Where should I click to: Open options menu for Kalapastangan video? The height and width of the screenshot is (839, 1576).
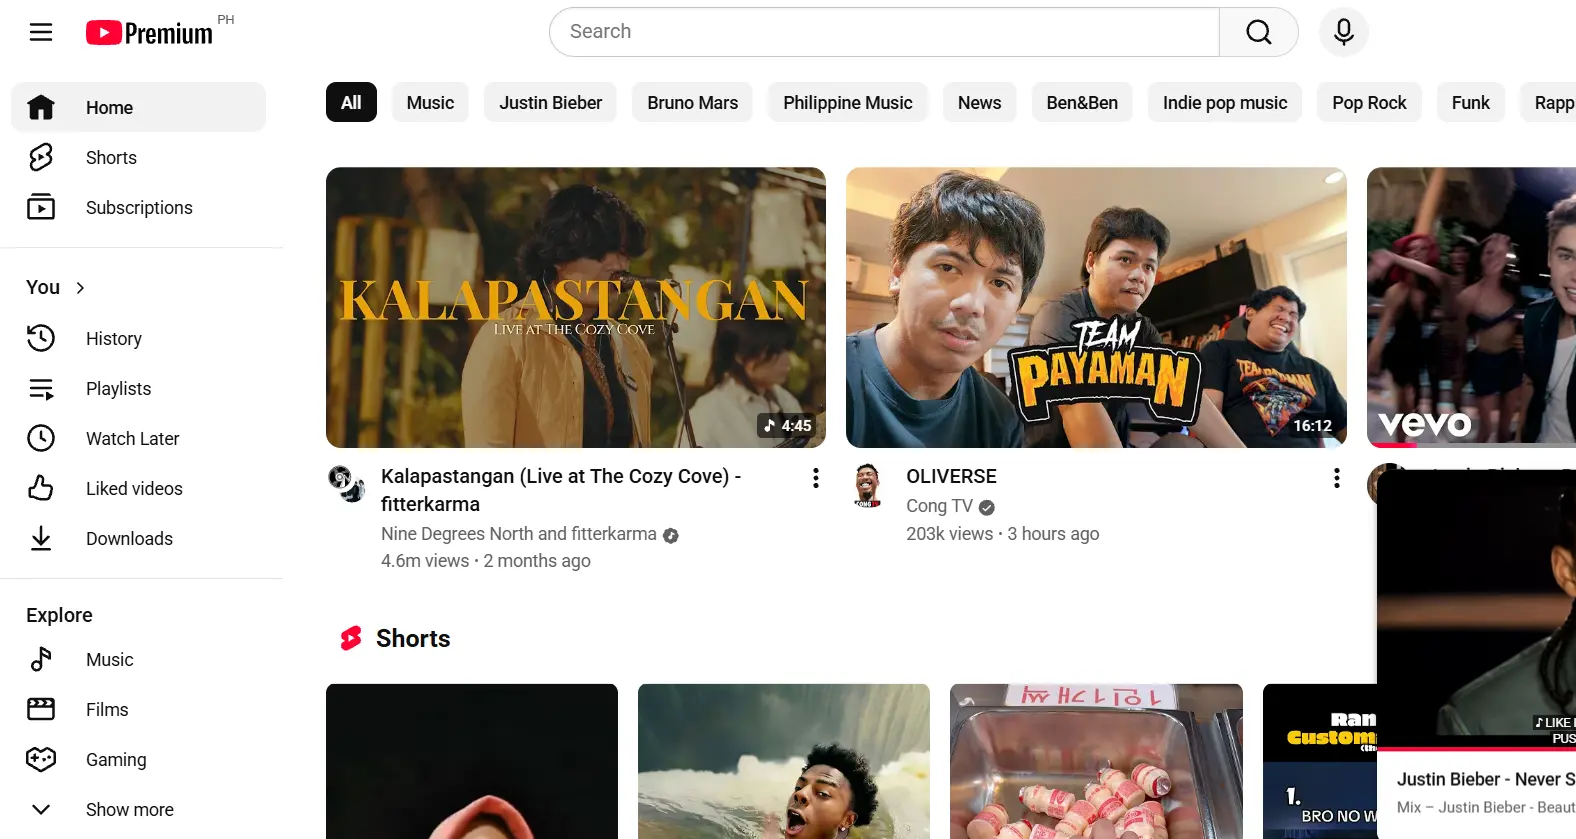tap(816, 478)
